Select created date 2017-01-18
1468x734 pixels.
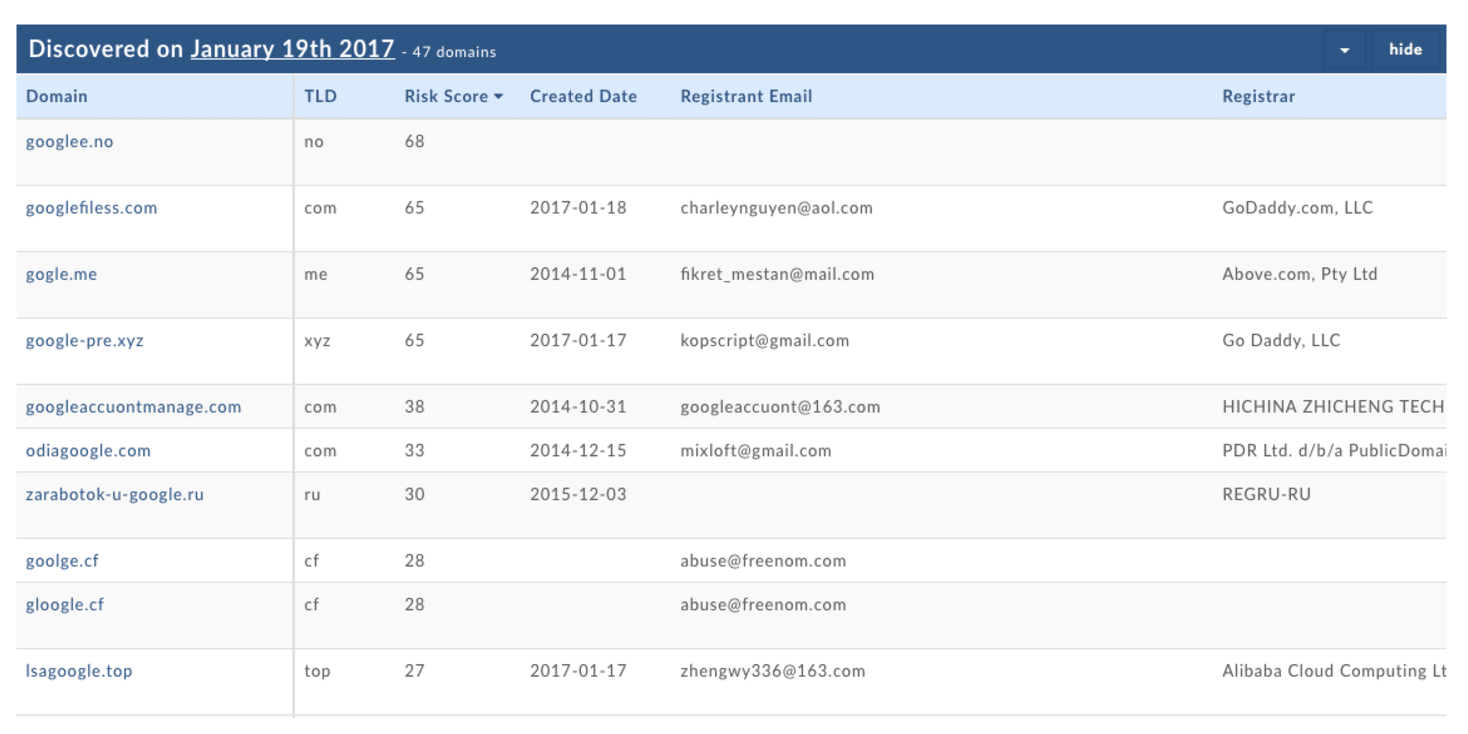578,208
